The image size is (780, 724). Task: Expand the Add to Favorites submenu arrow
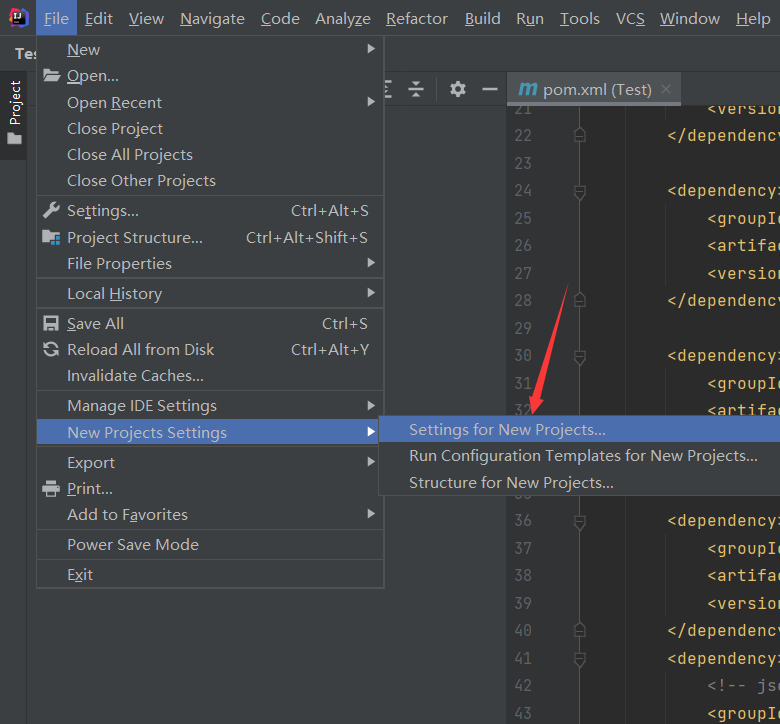(371, 514)
